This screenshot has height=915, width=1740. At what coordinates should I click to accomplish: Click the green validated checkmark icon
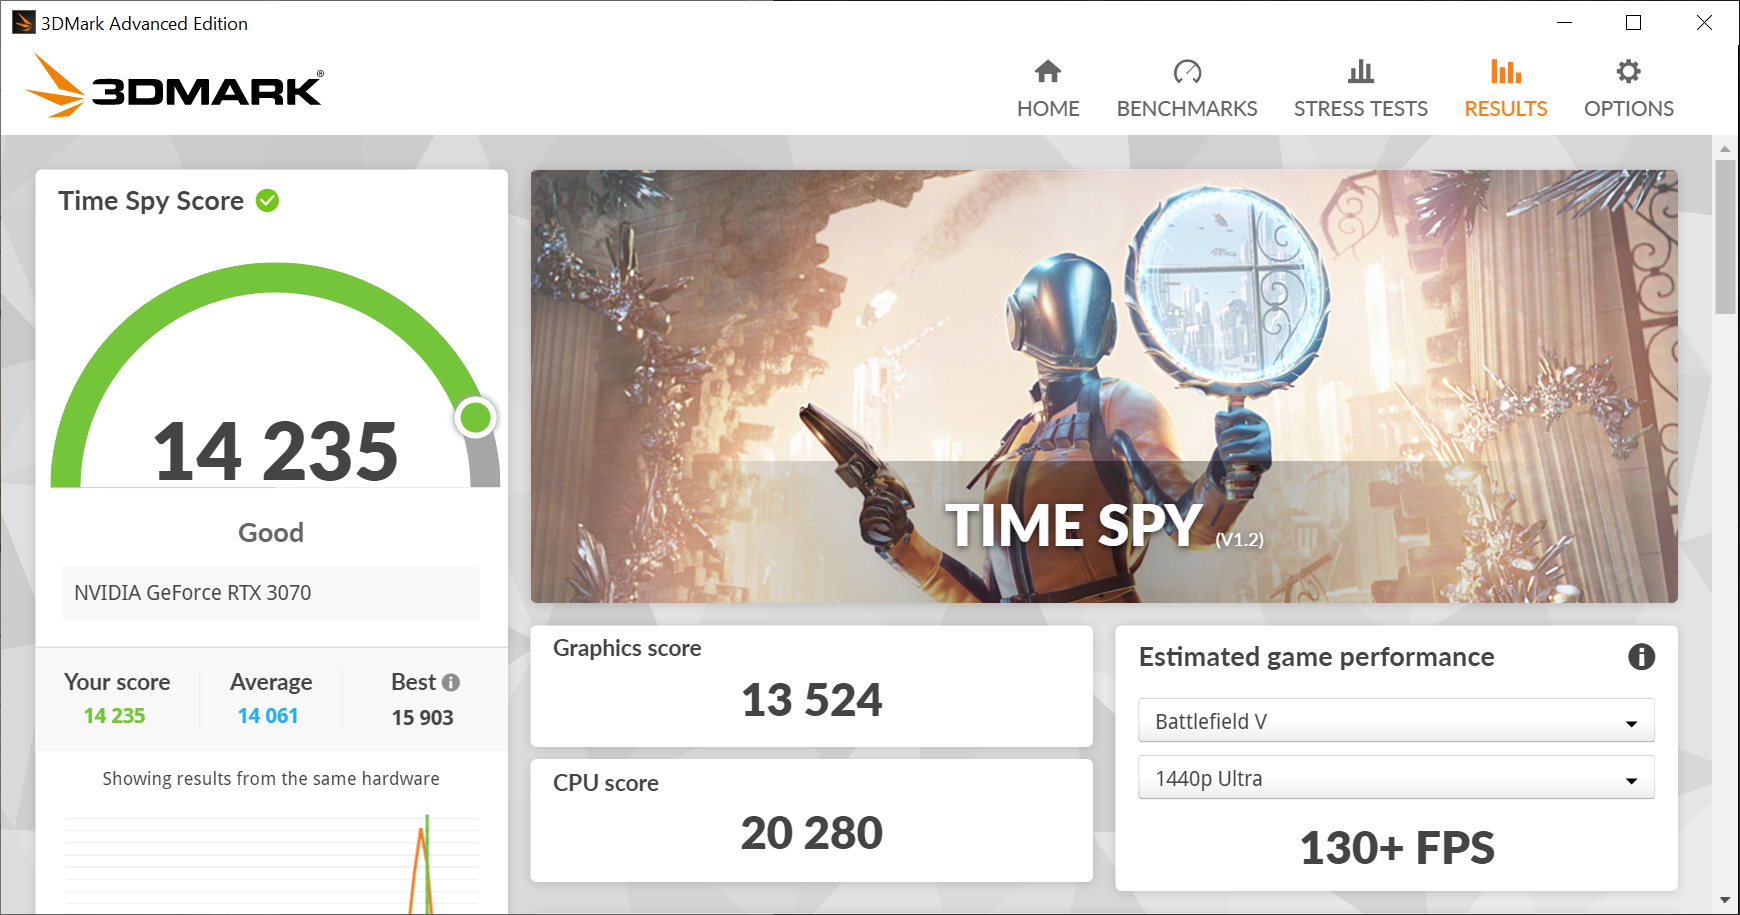(267, 201)
